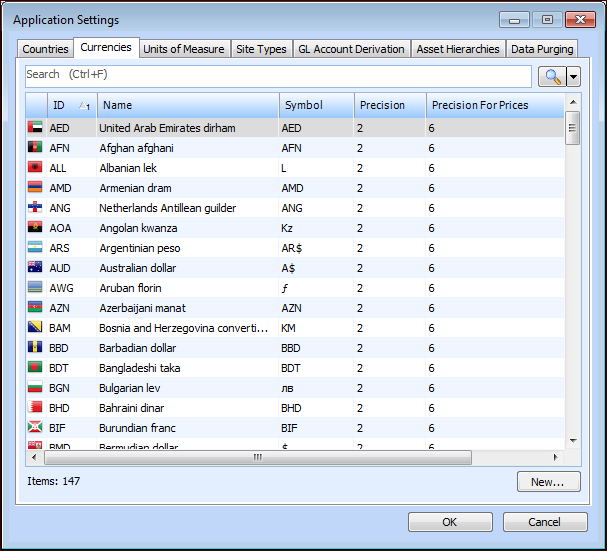This screenshot has width=607, height=551.
Task: Click the Albanian flag icon for ALL
Action: pyautogui.click(x=35, y=168)
